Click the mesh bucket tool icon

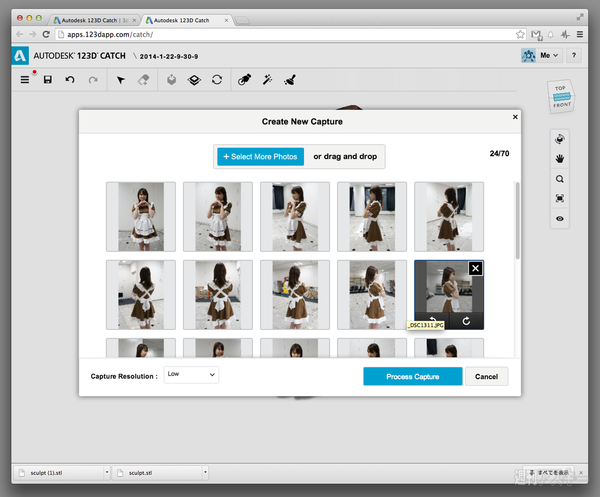click(171, 80)
